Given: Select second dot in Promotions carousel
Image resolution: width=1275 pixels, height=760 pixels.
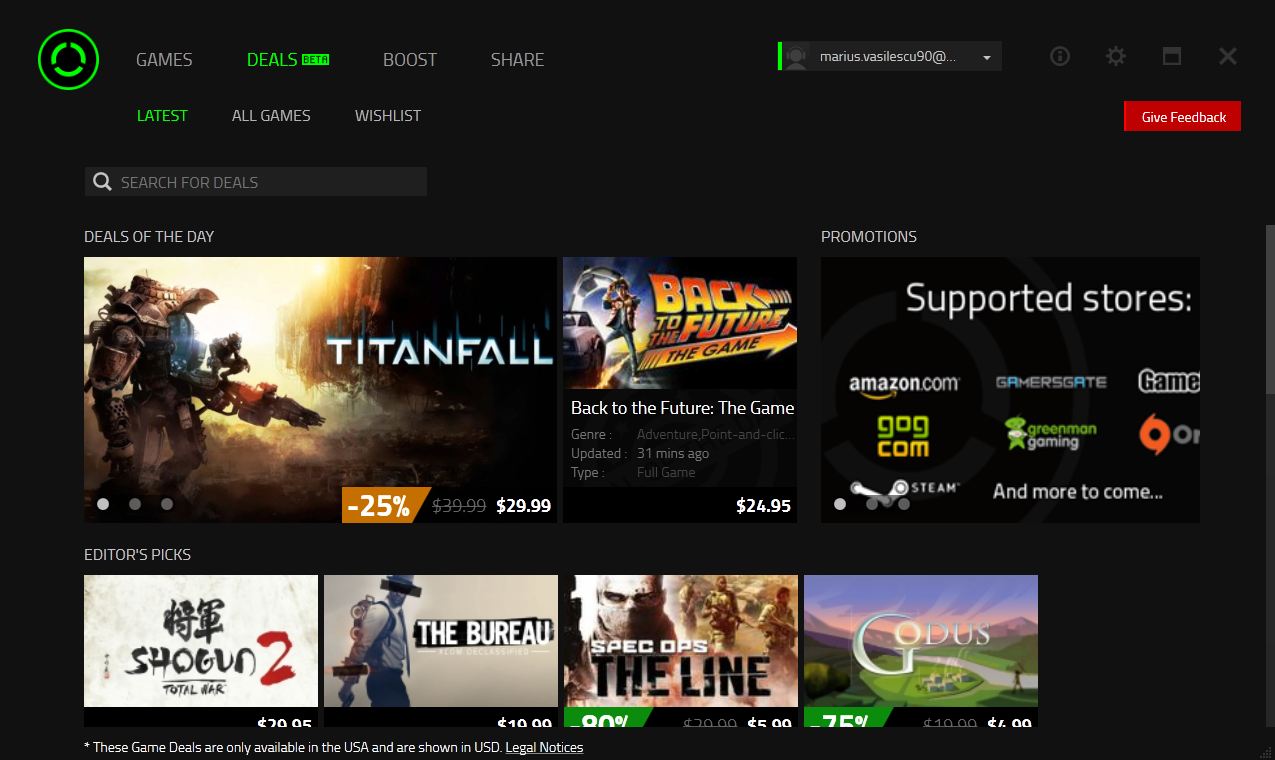Looking at the screenshot, I should pos(872,504).
